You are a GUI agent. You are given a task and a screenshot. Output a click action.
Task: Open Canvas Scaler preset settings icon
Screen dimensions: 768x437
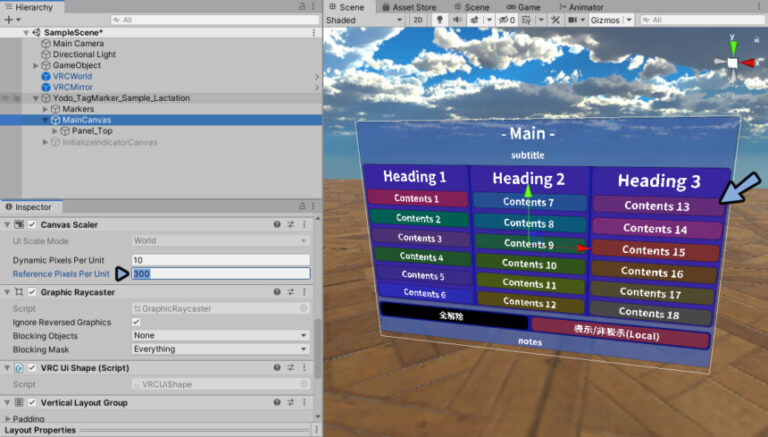tap(291, 224)
